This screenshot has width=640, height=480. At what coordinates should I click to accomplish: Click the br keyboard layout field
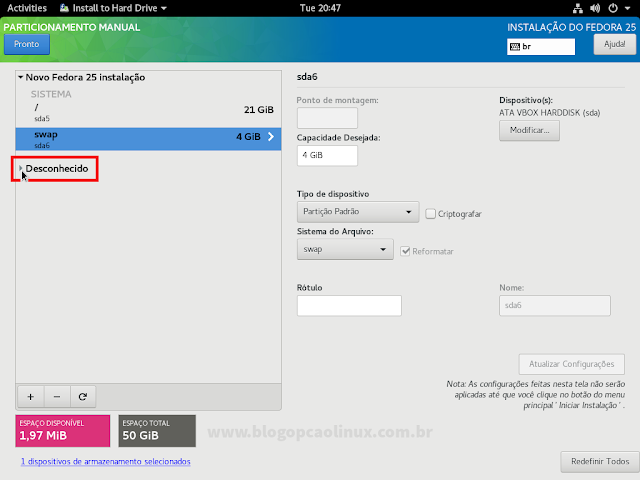coord(541,47)
